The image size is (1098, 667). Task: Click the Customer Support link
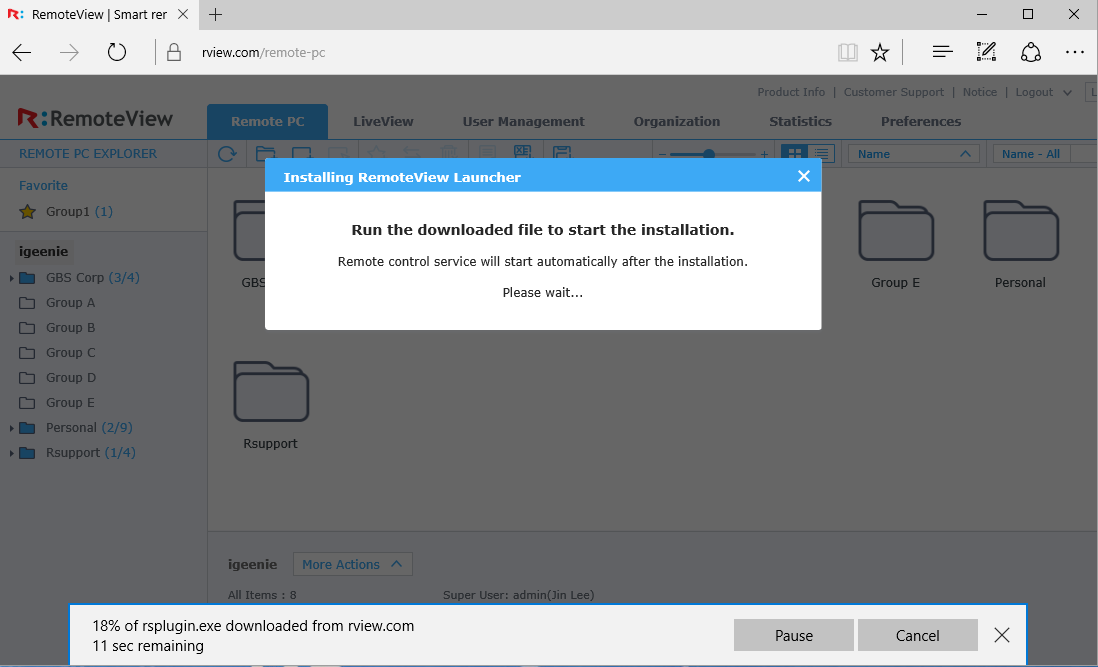[x=894, y=92]
